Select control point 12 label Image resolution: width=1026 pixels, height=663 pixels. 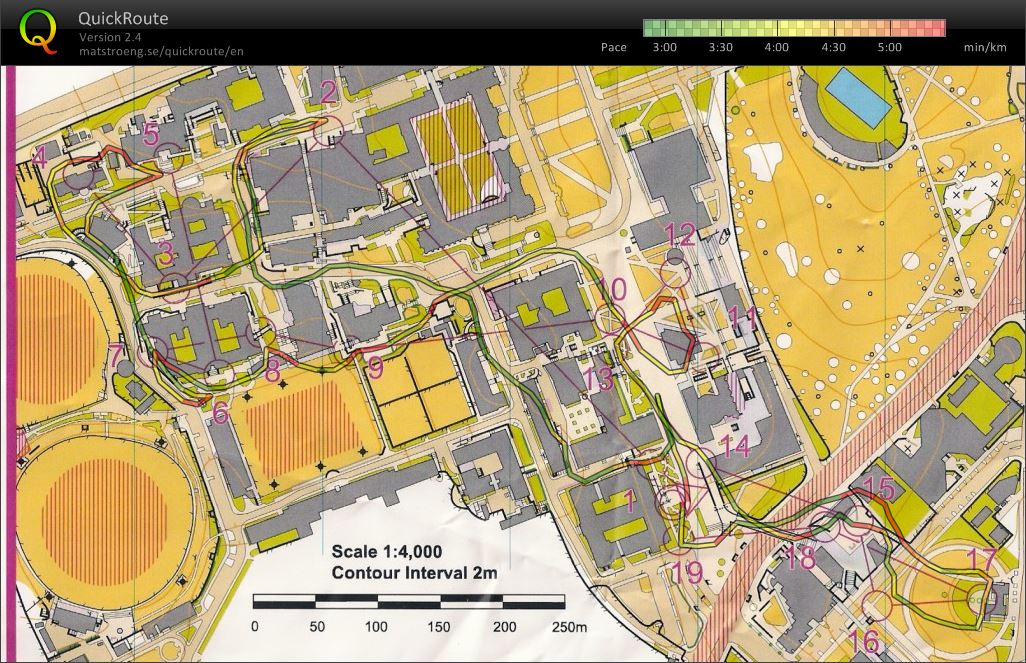[680, 236]
